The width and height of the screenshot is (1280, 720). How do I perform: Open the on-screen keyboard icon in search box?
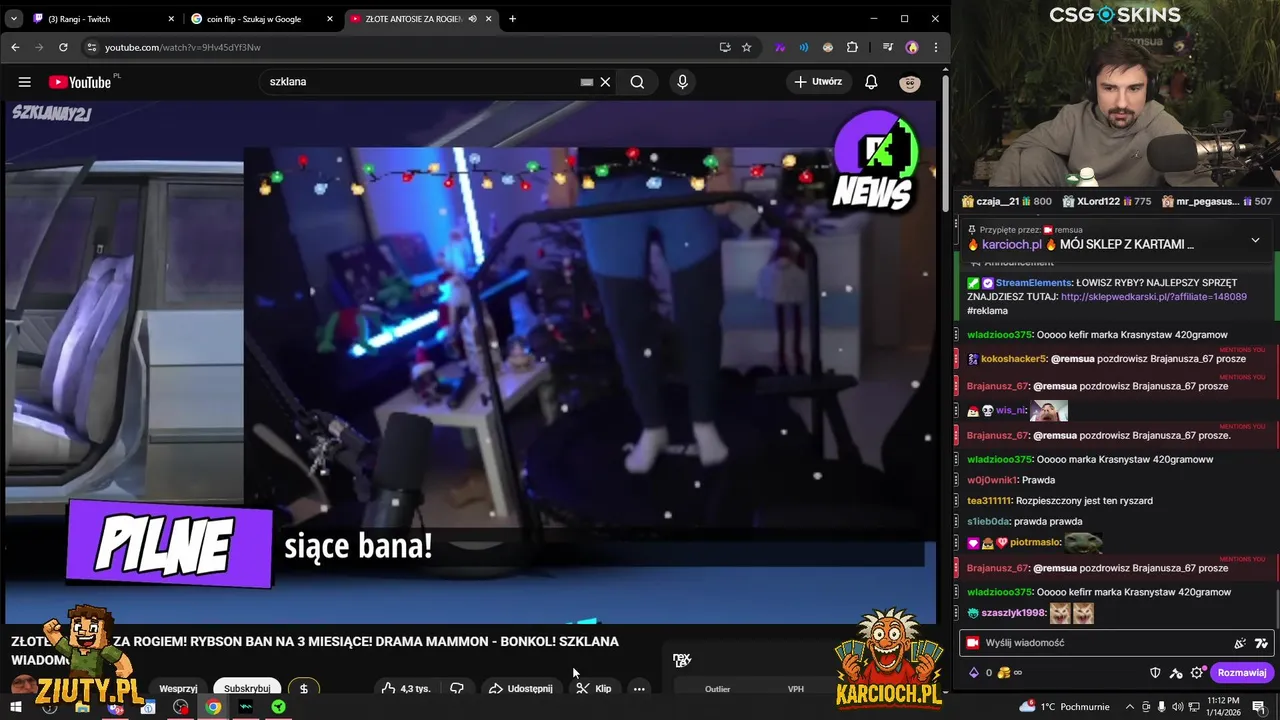[587, 82]
